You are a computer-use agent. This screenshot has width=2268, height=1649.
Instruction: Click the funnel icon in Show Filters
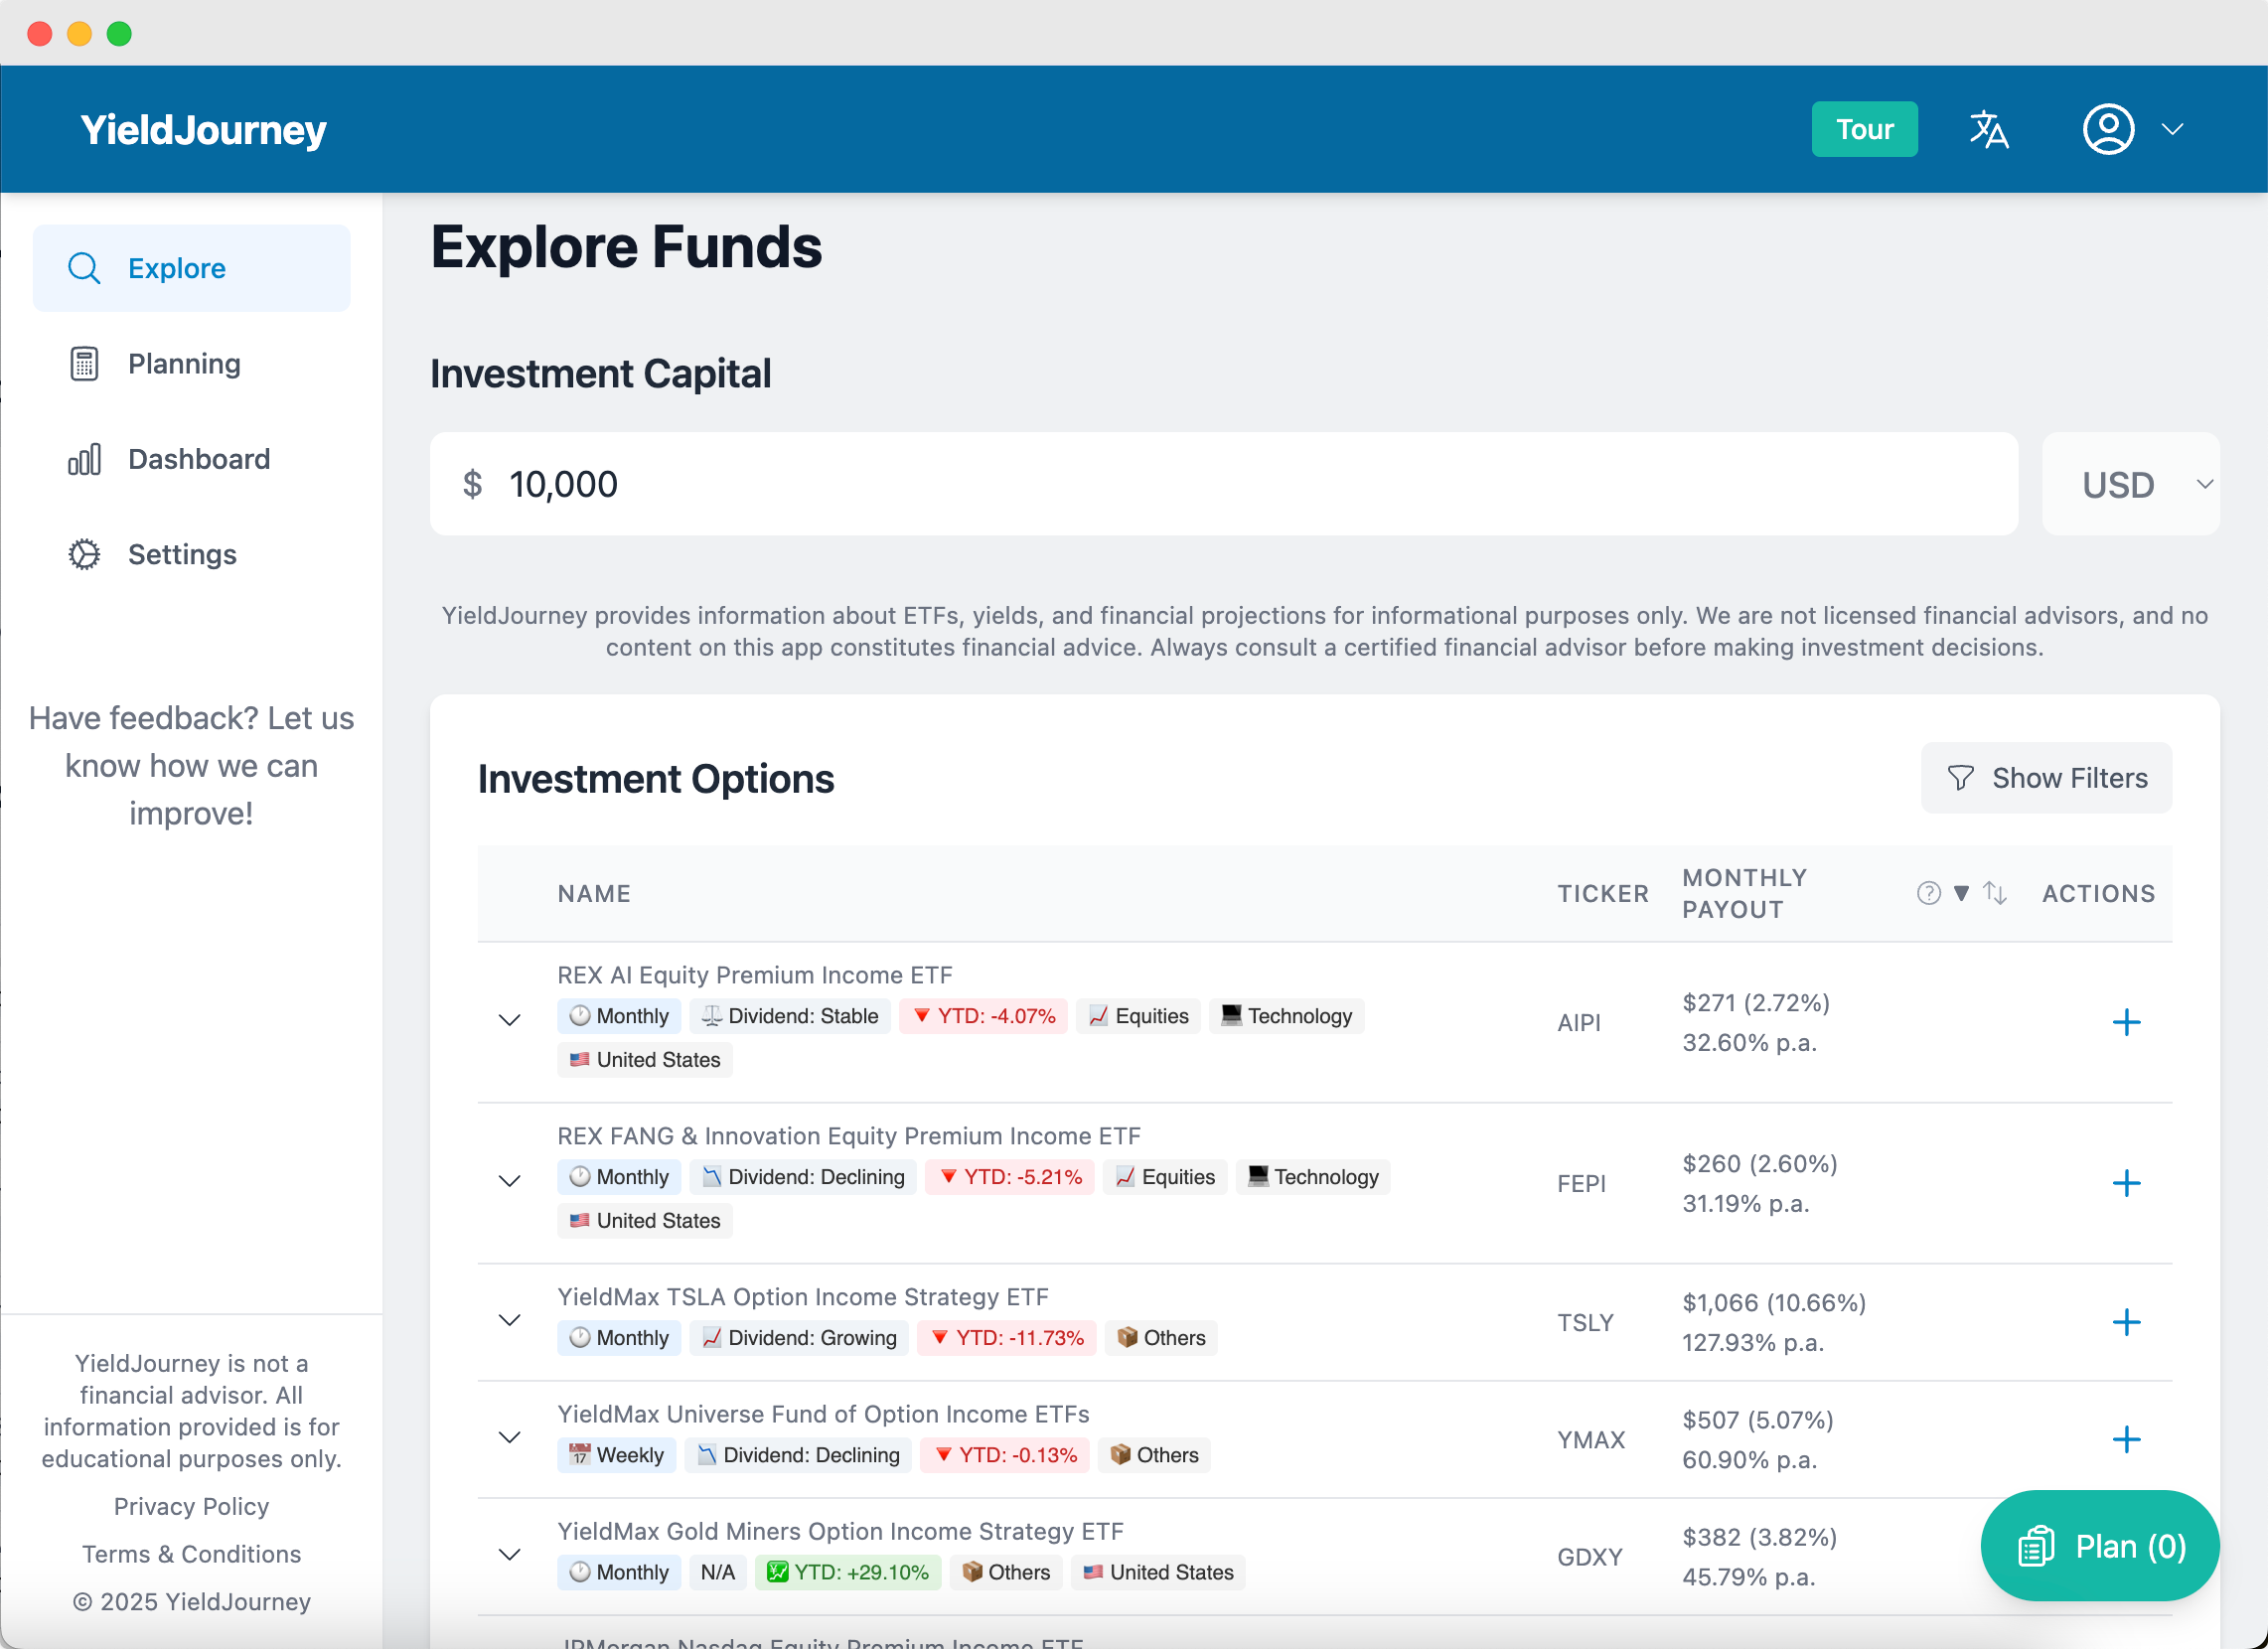1960,778
